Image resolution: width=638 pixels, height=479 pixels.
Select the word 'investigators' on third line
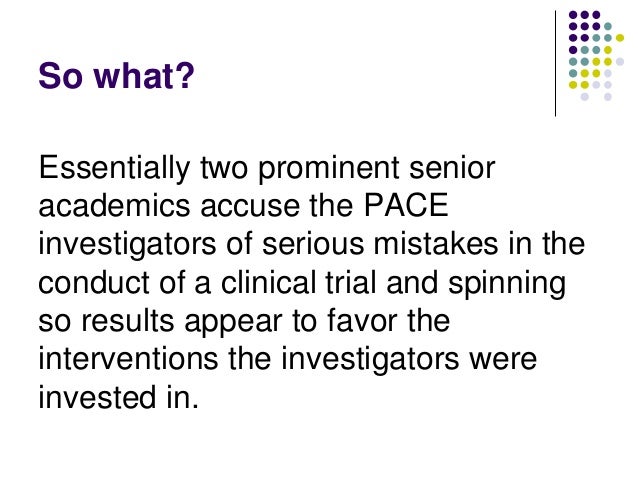pyautogui.click(x=127, y=245)
